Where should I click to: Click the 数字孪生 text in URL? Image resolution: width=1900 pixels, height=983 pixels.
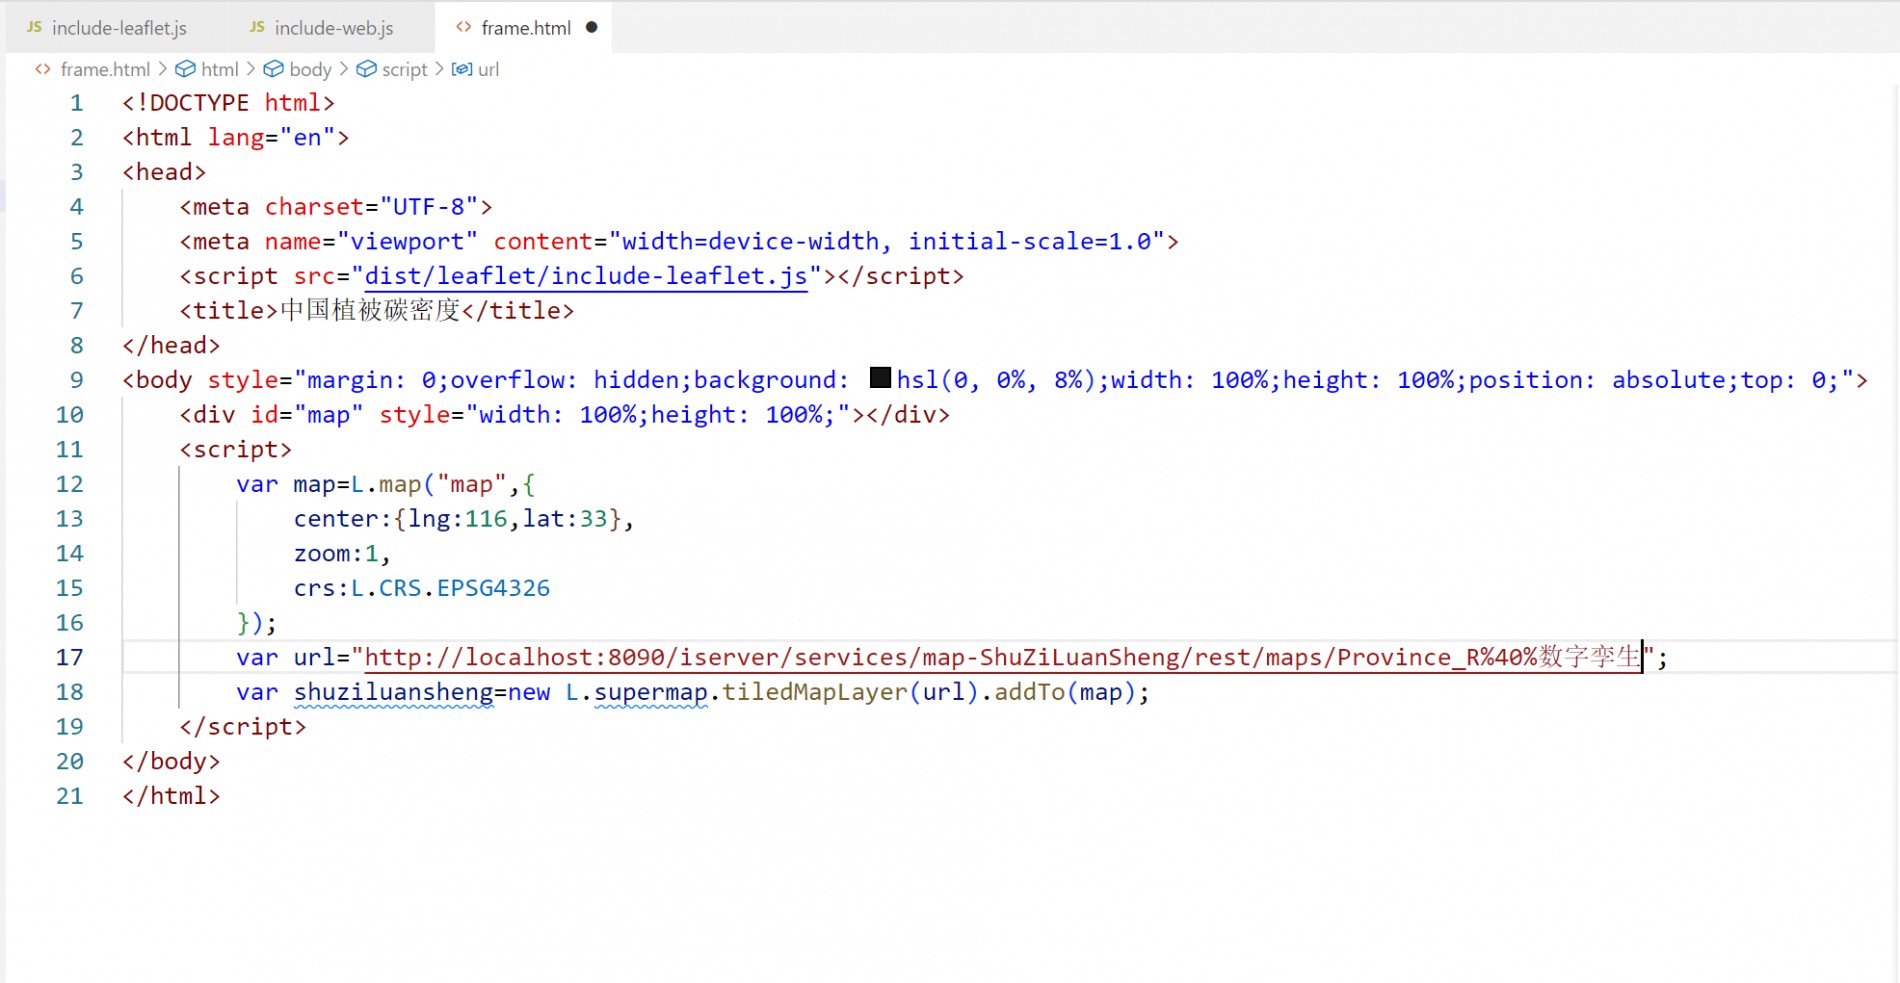(x=1590, y=657)
